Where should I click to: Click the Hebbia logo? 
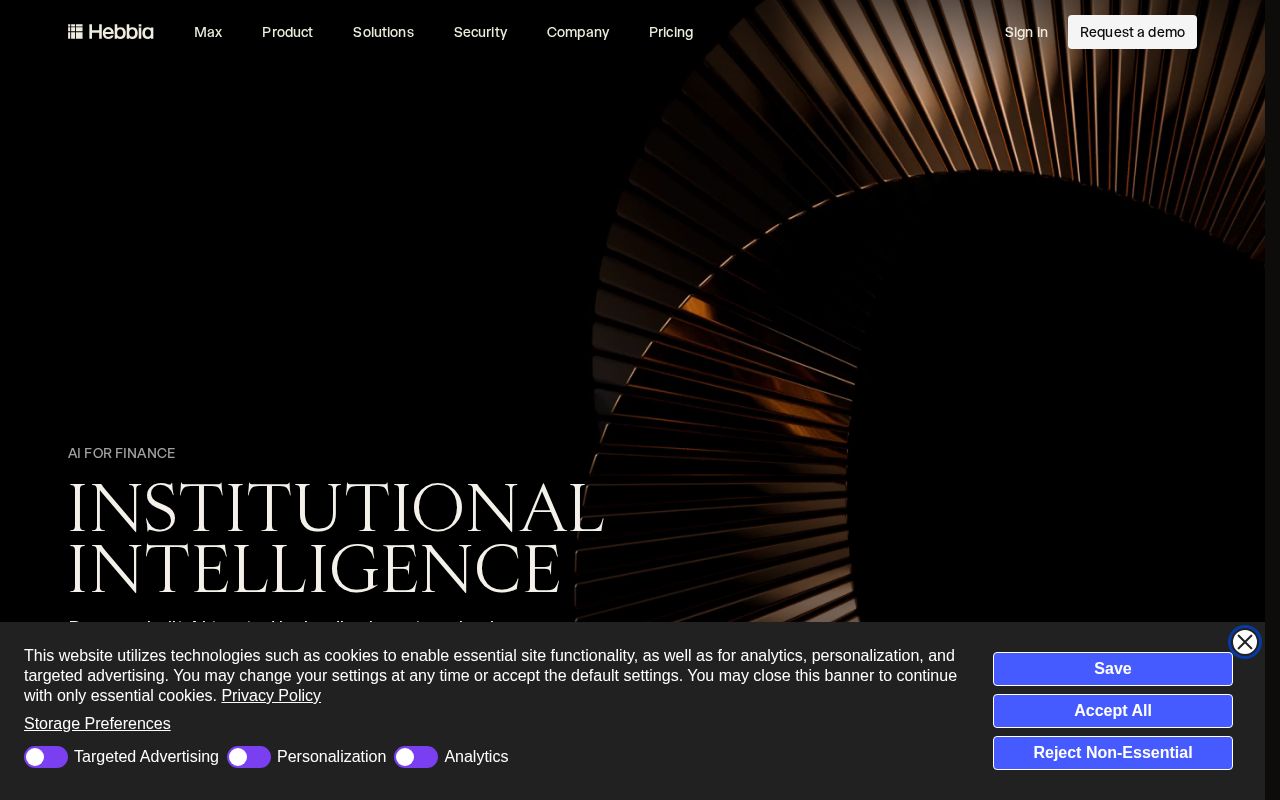(x=111, y=32)
